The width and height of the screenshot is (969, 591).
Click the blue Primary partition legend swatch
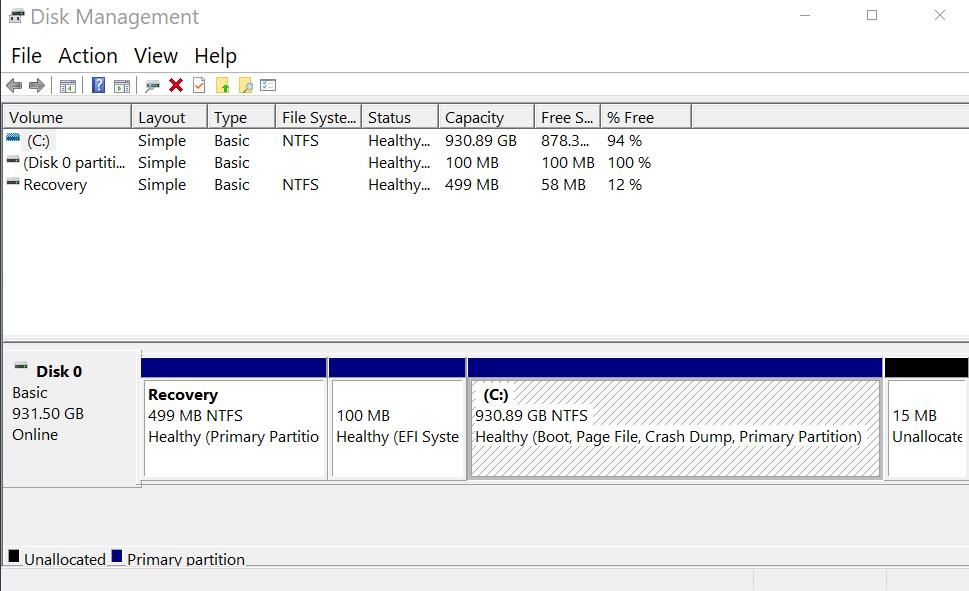[116, 556]
